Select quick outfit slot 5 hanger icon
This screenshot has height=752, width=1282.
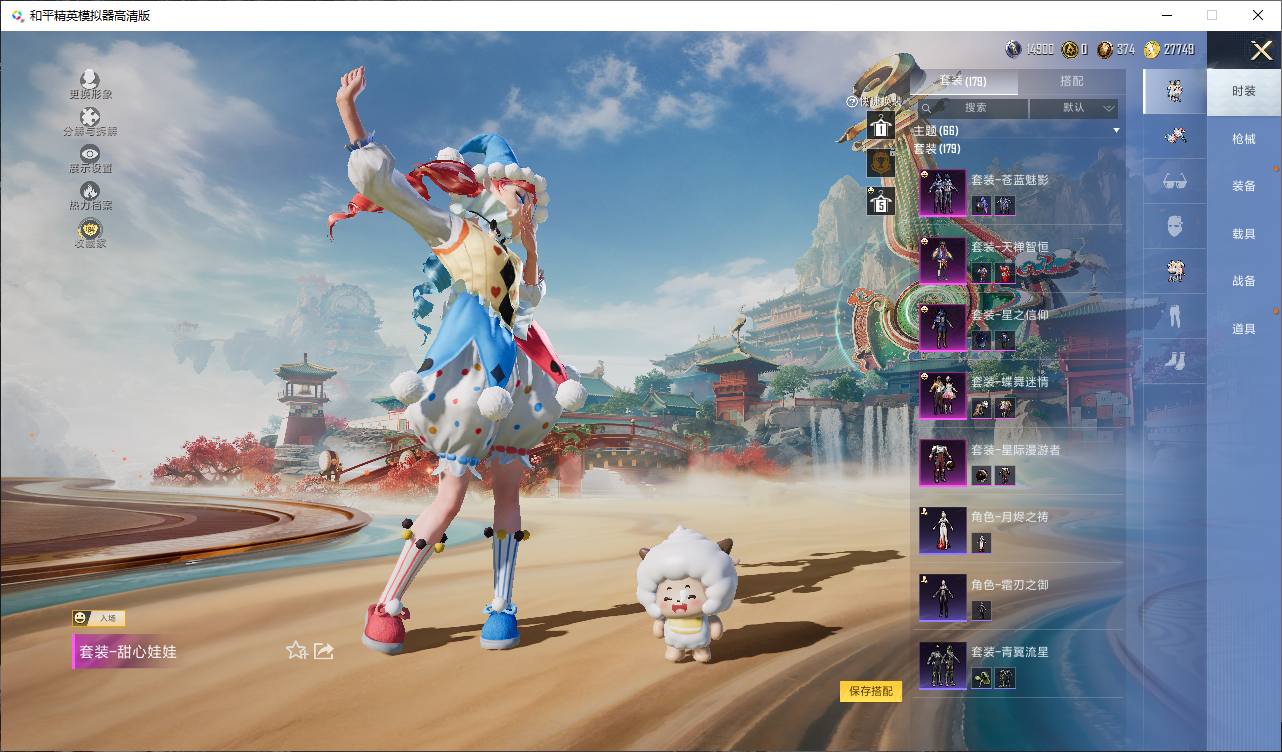(x=880, y=201)
